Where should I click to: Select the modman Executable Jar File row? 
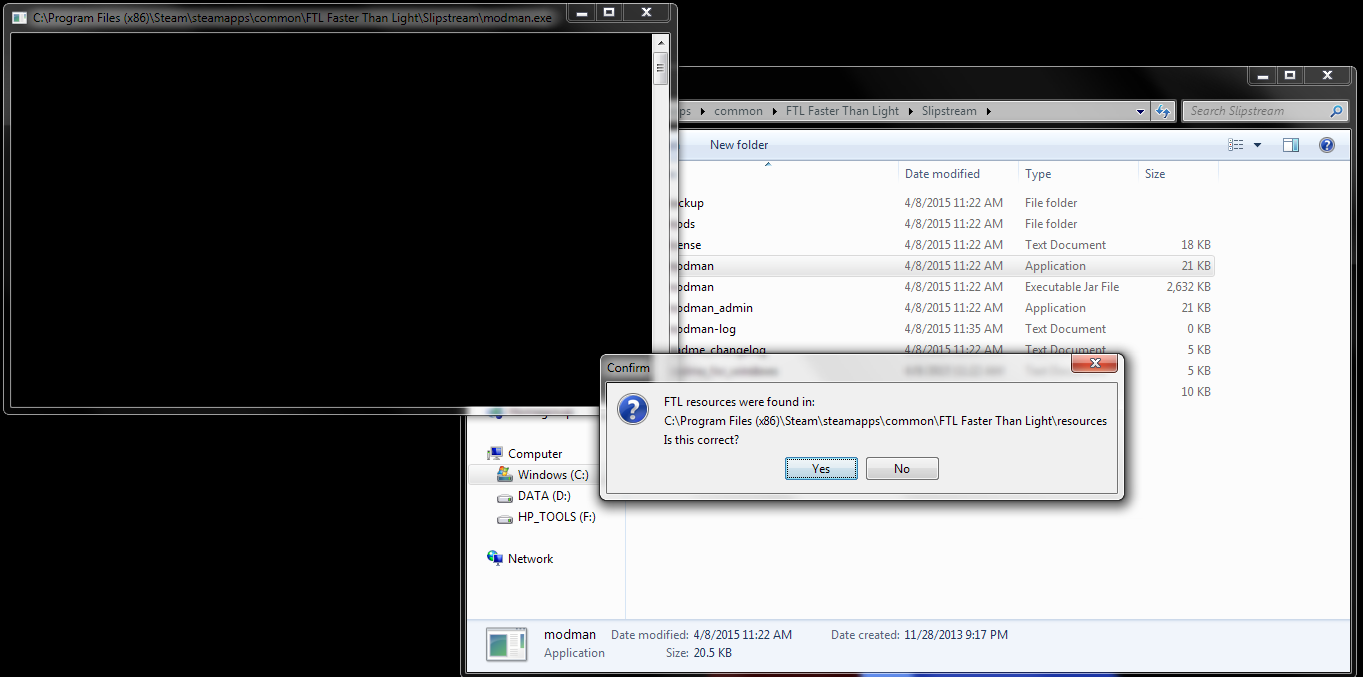point(945,287)
